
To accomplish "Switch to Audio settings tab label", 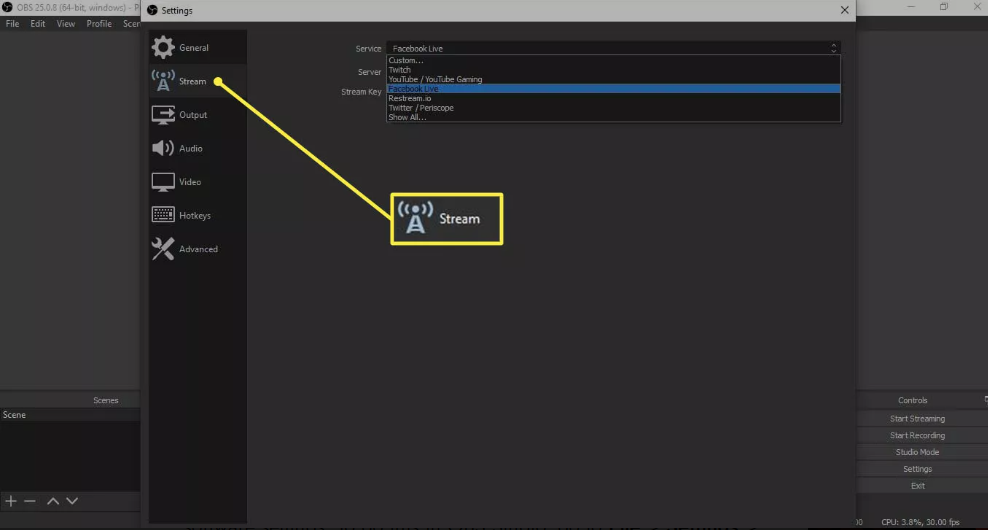I will 191,148.
